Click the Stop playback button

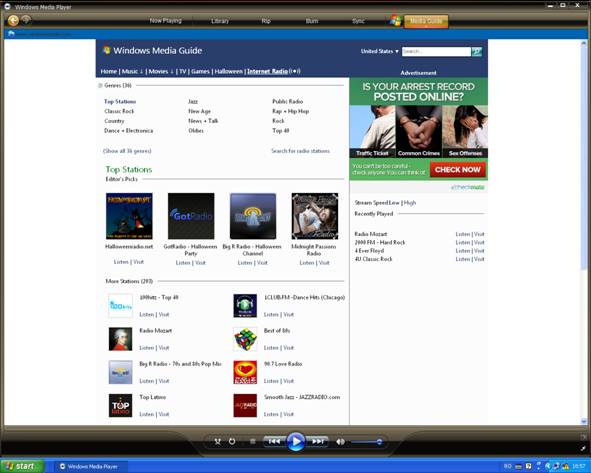click(x=253, y=441)
